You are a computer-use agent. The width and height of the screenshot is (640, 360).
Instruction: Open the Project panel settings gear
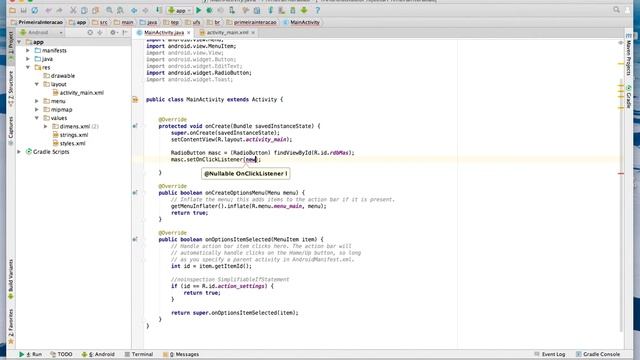click(113, 32)
